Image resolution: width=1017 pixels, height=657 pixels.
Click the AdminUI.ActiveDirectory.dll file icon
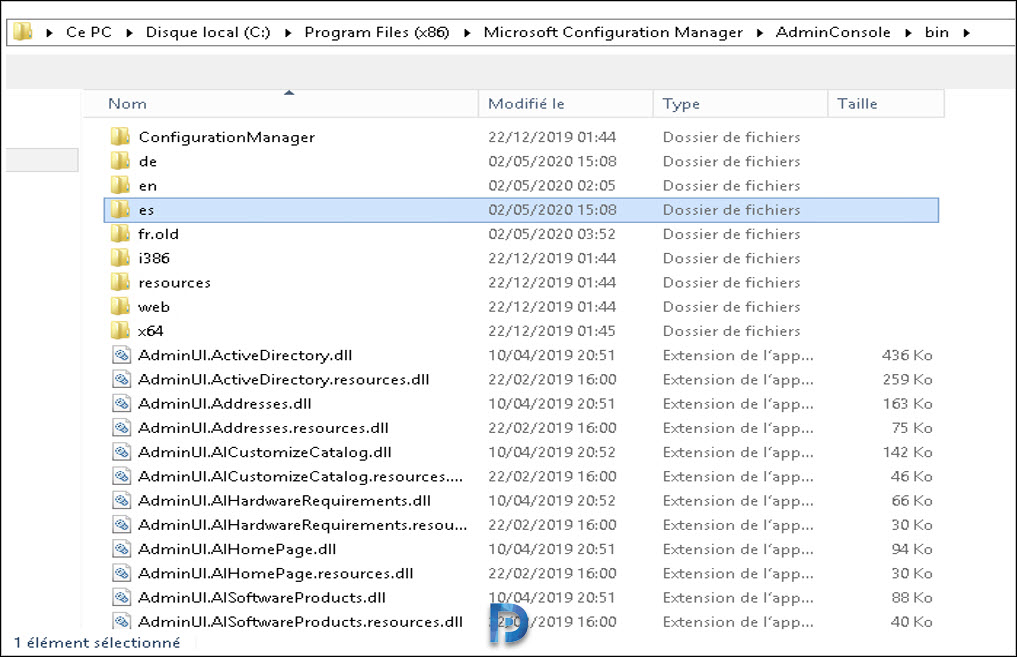tap(121, 355)
